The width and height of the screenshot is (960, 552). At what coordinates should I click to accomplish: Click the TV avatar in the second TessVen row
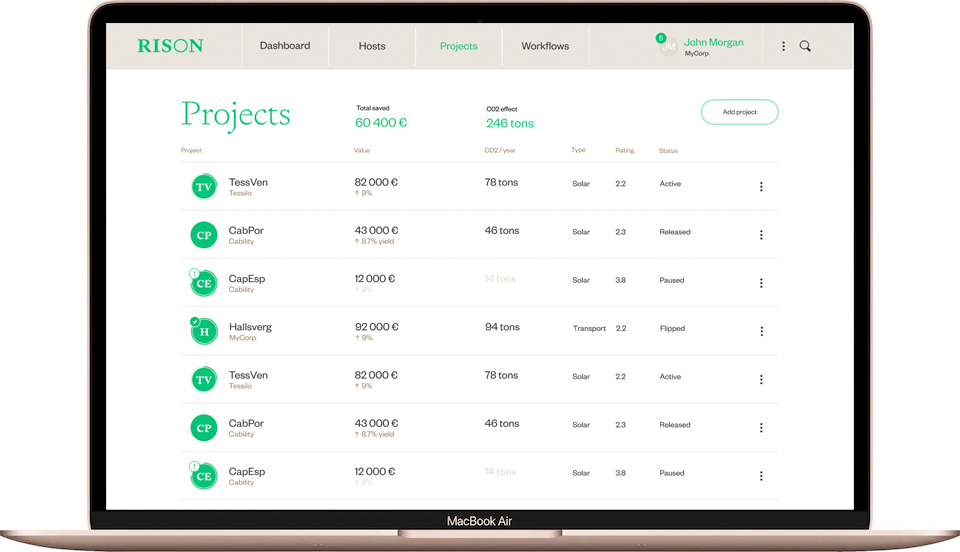[204, 379]
